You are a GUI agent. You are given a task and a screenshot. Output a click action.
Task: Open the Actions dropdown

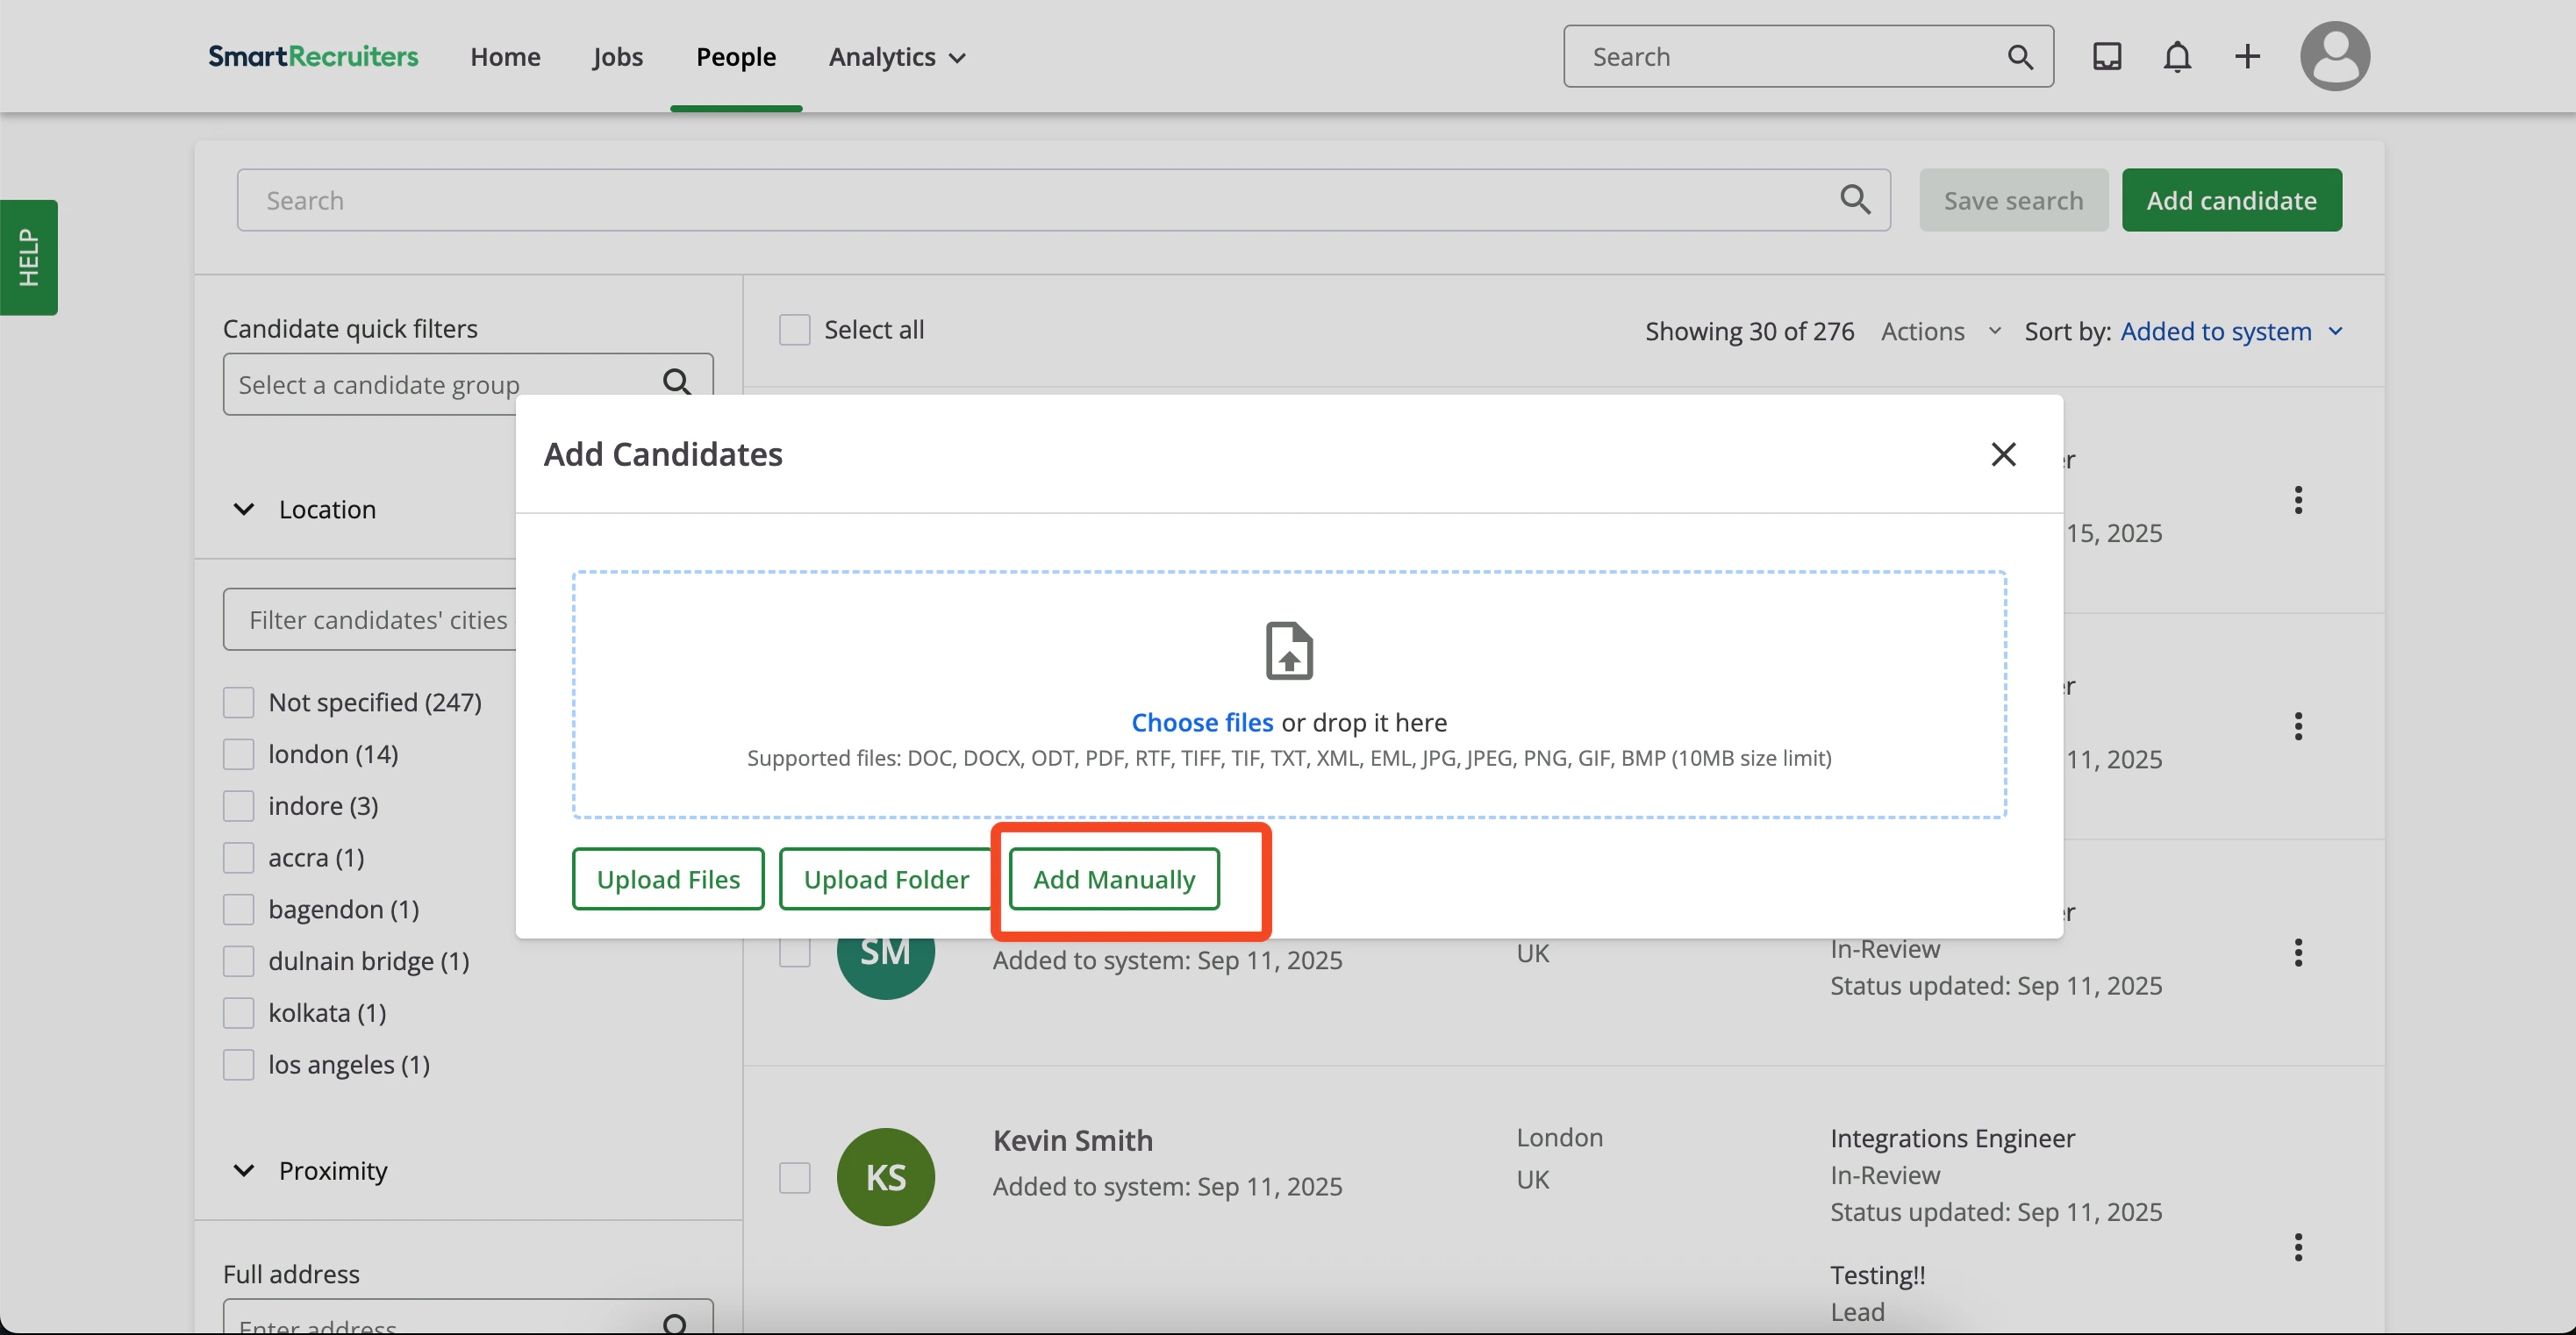pyautogui.click(x=1938, y=331)
